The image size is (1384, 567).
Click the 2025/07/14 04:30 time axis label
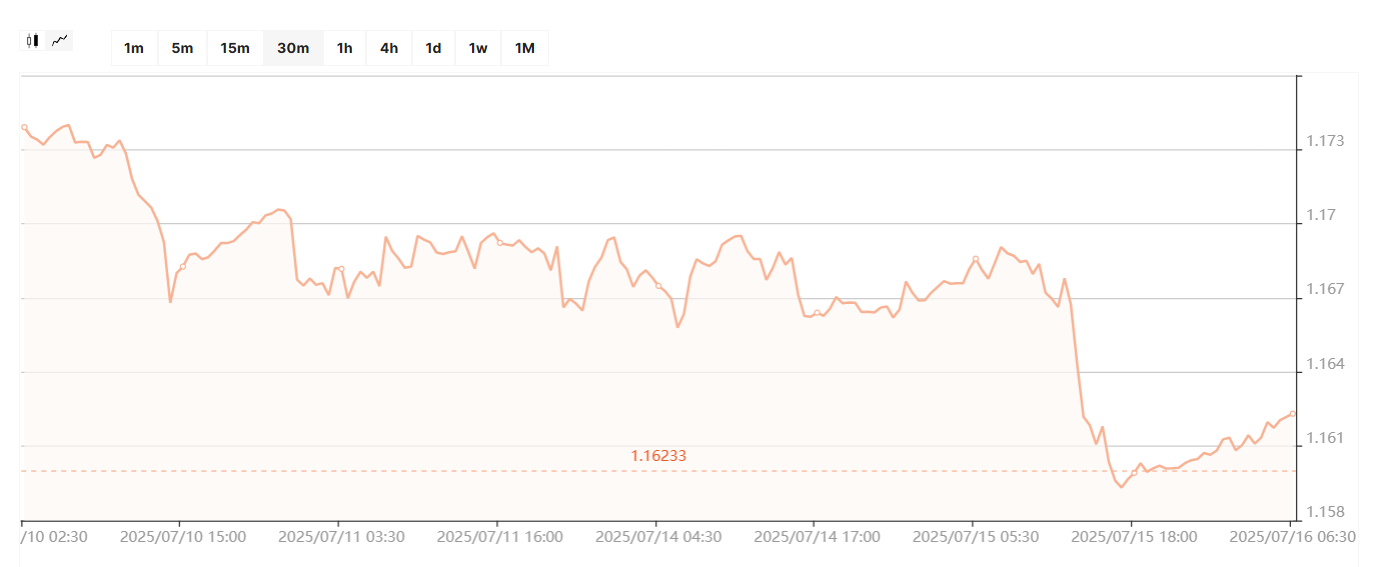658,537
